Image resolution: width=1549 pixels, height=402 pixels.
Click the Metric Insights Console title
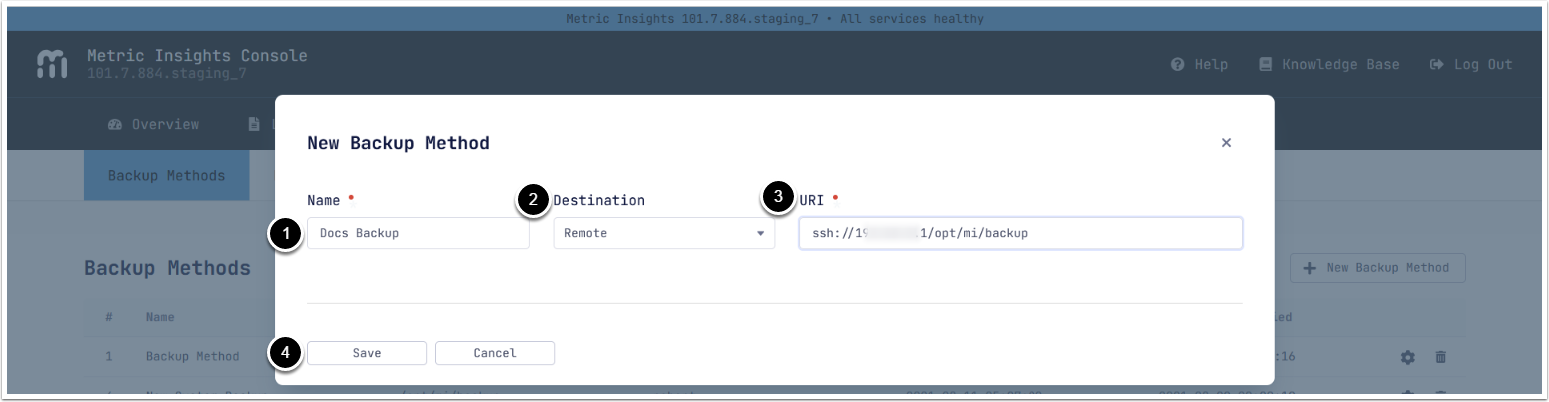point(197,56)
